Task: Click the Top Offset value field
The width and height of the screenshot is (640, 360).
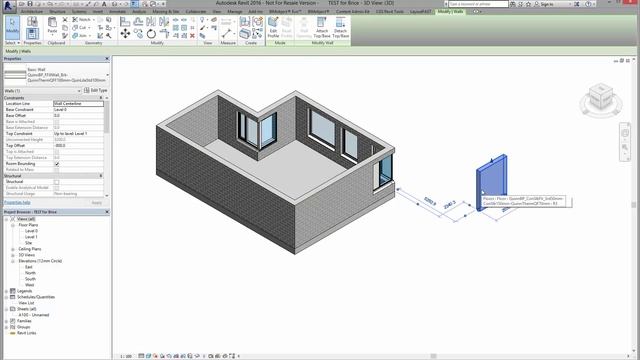Action: [78, 146]
